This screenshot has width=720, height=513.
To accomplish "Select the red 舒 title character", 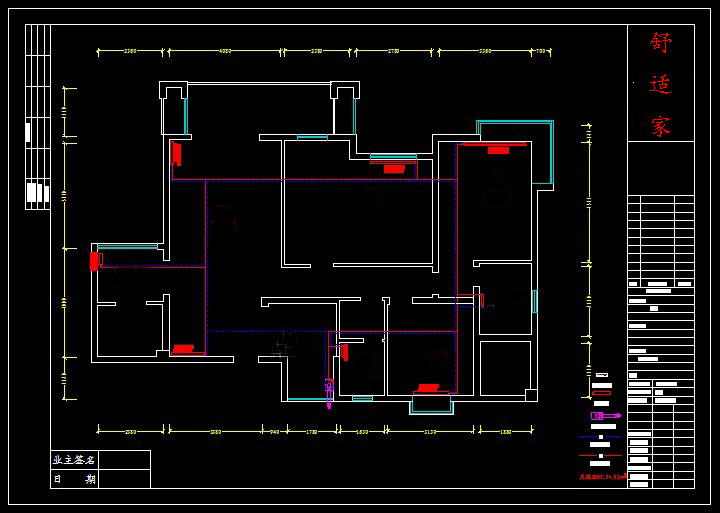I will [x=660, y=43].
